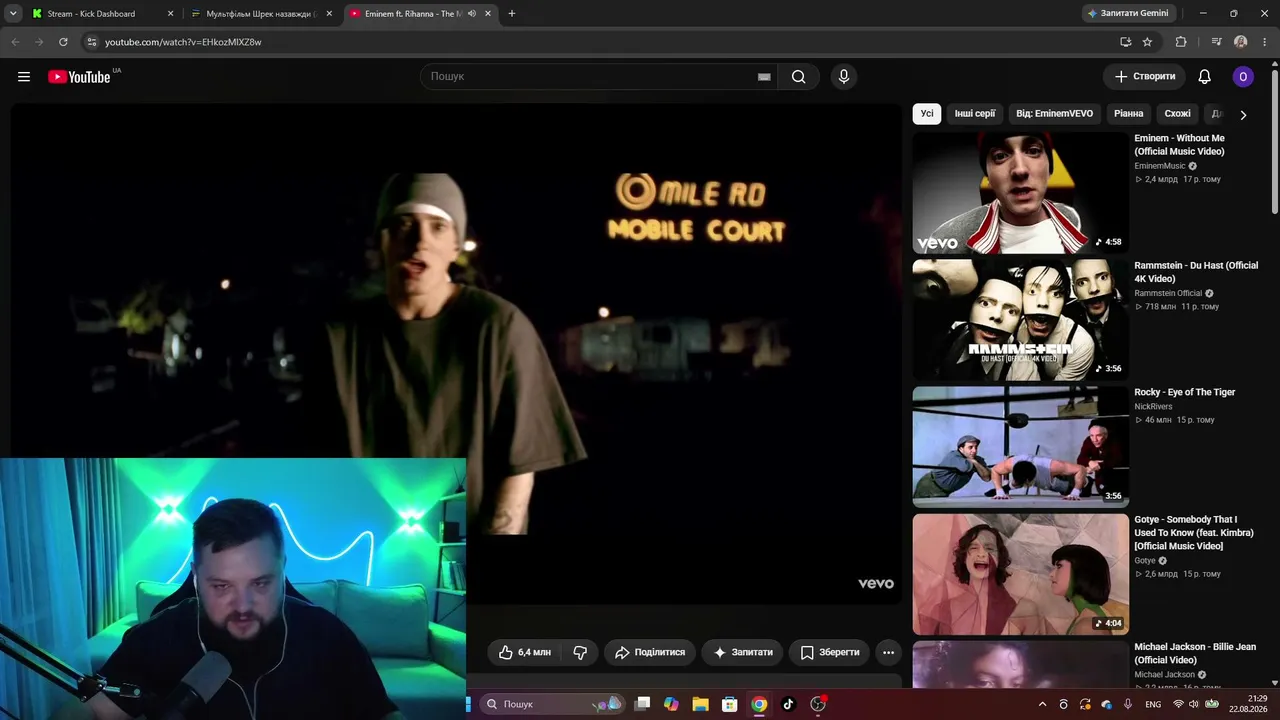The image size is (1280, 720).
Task: Click the install/cast icon in address bar
Action: point(1125,42)
